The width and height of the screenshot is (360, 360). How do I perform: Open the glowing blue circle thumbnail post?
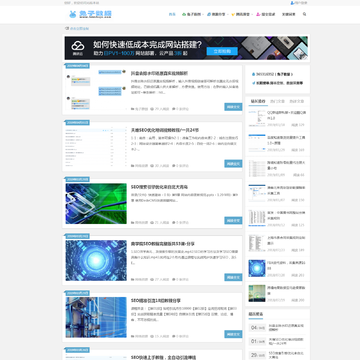pos(96,260)
